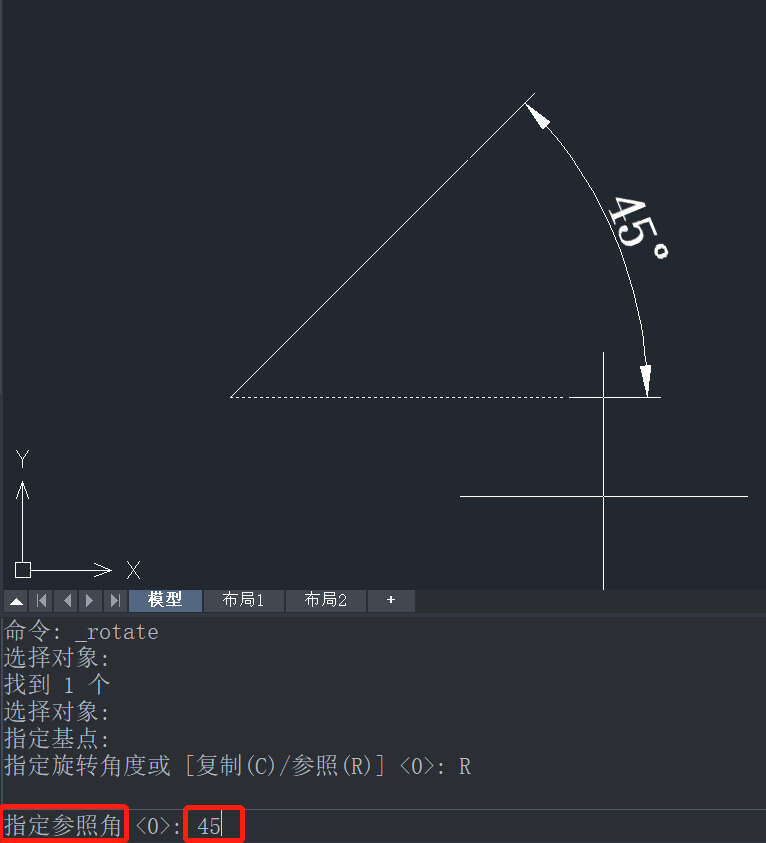Click the 指定参照角 prompt label

(63, 825)
